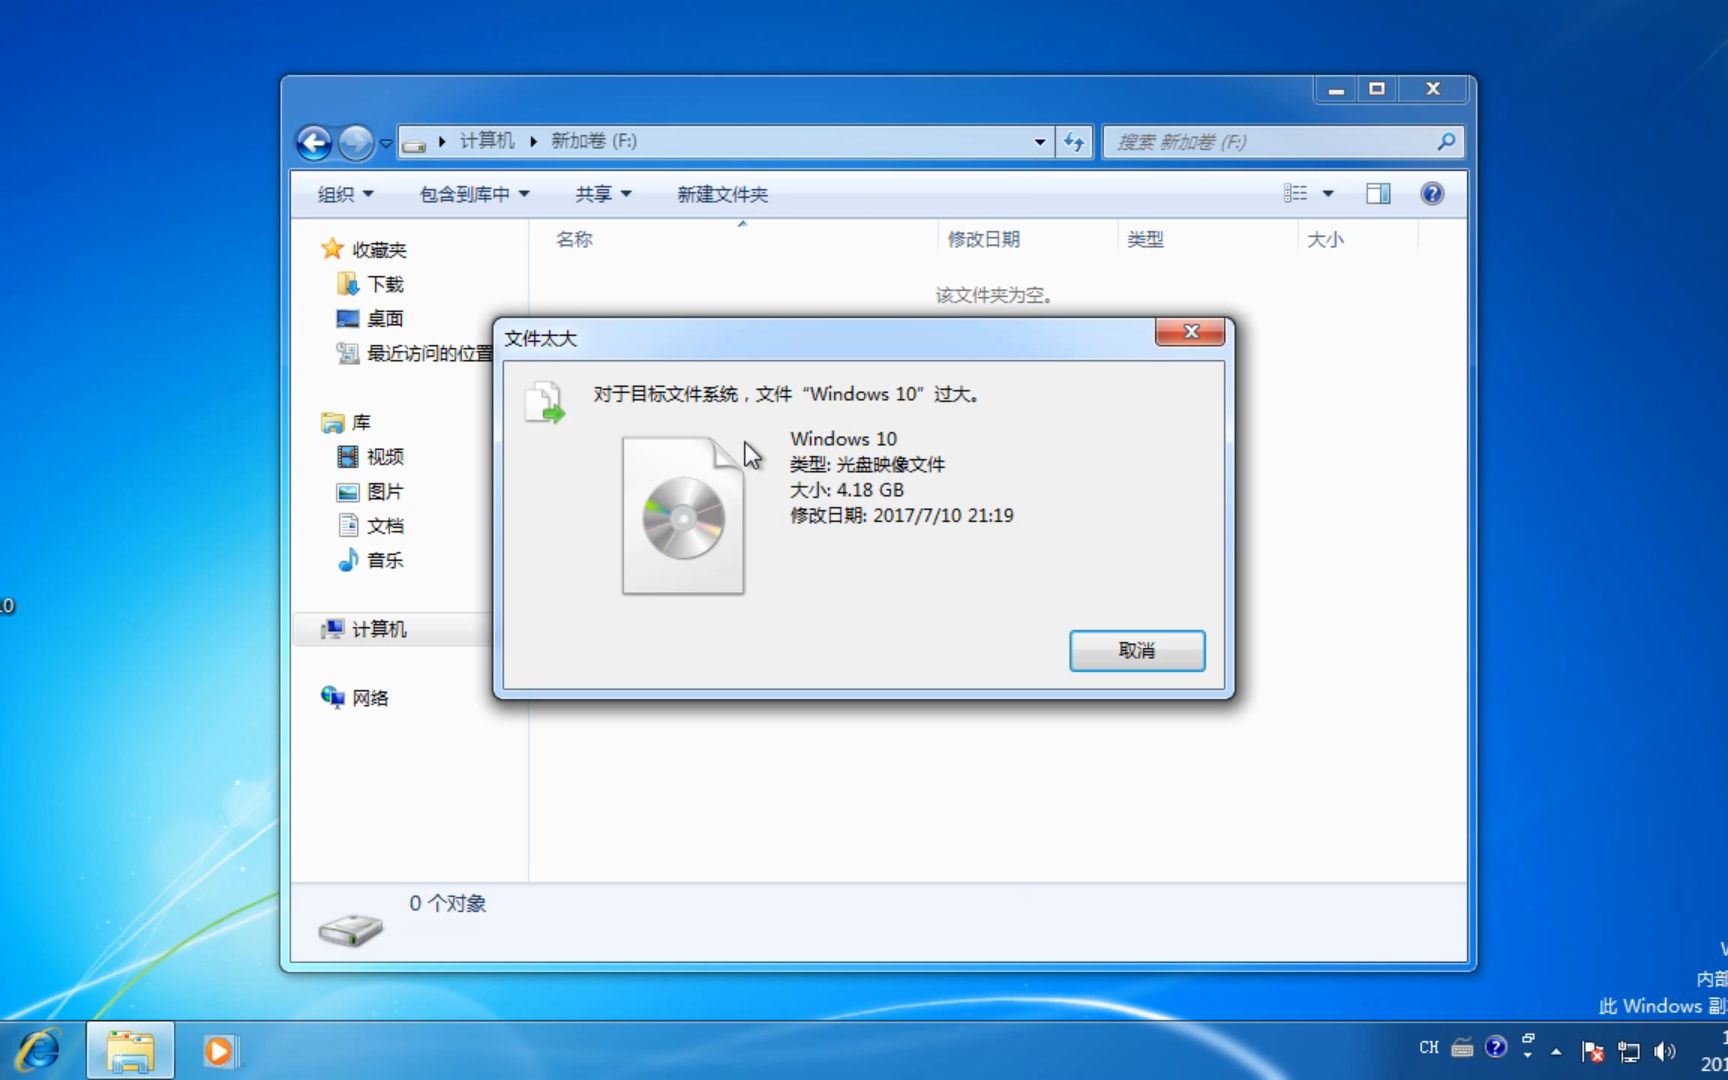The image size is (1728, 1080).
Task: Open the 组织 menu
Action: click(x=345, y=194)
